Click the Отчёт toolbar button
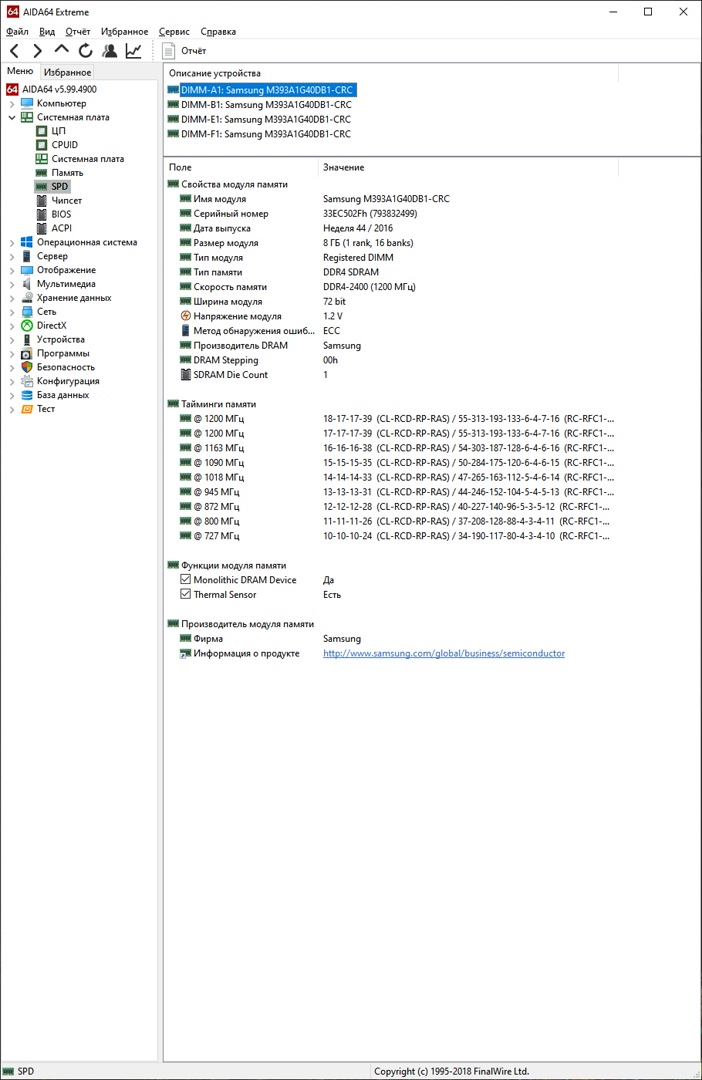The width and height of the screenshot is (702, 1080). pos(184,50)
